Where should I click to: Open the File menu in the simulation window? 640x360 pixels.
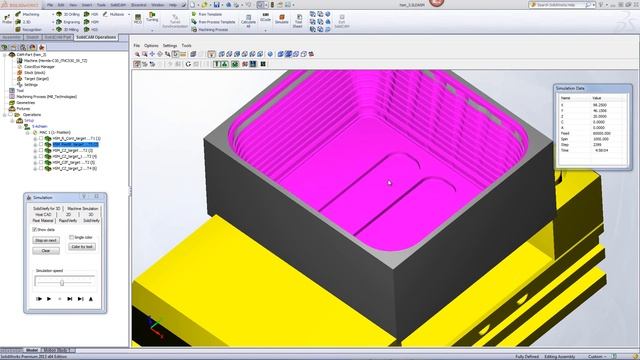(137, 46)
